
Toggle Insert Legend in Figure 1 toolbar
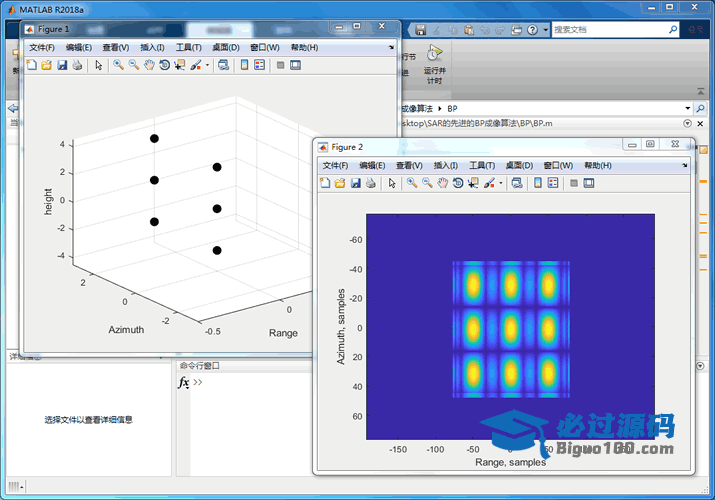260,65
